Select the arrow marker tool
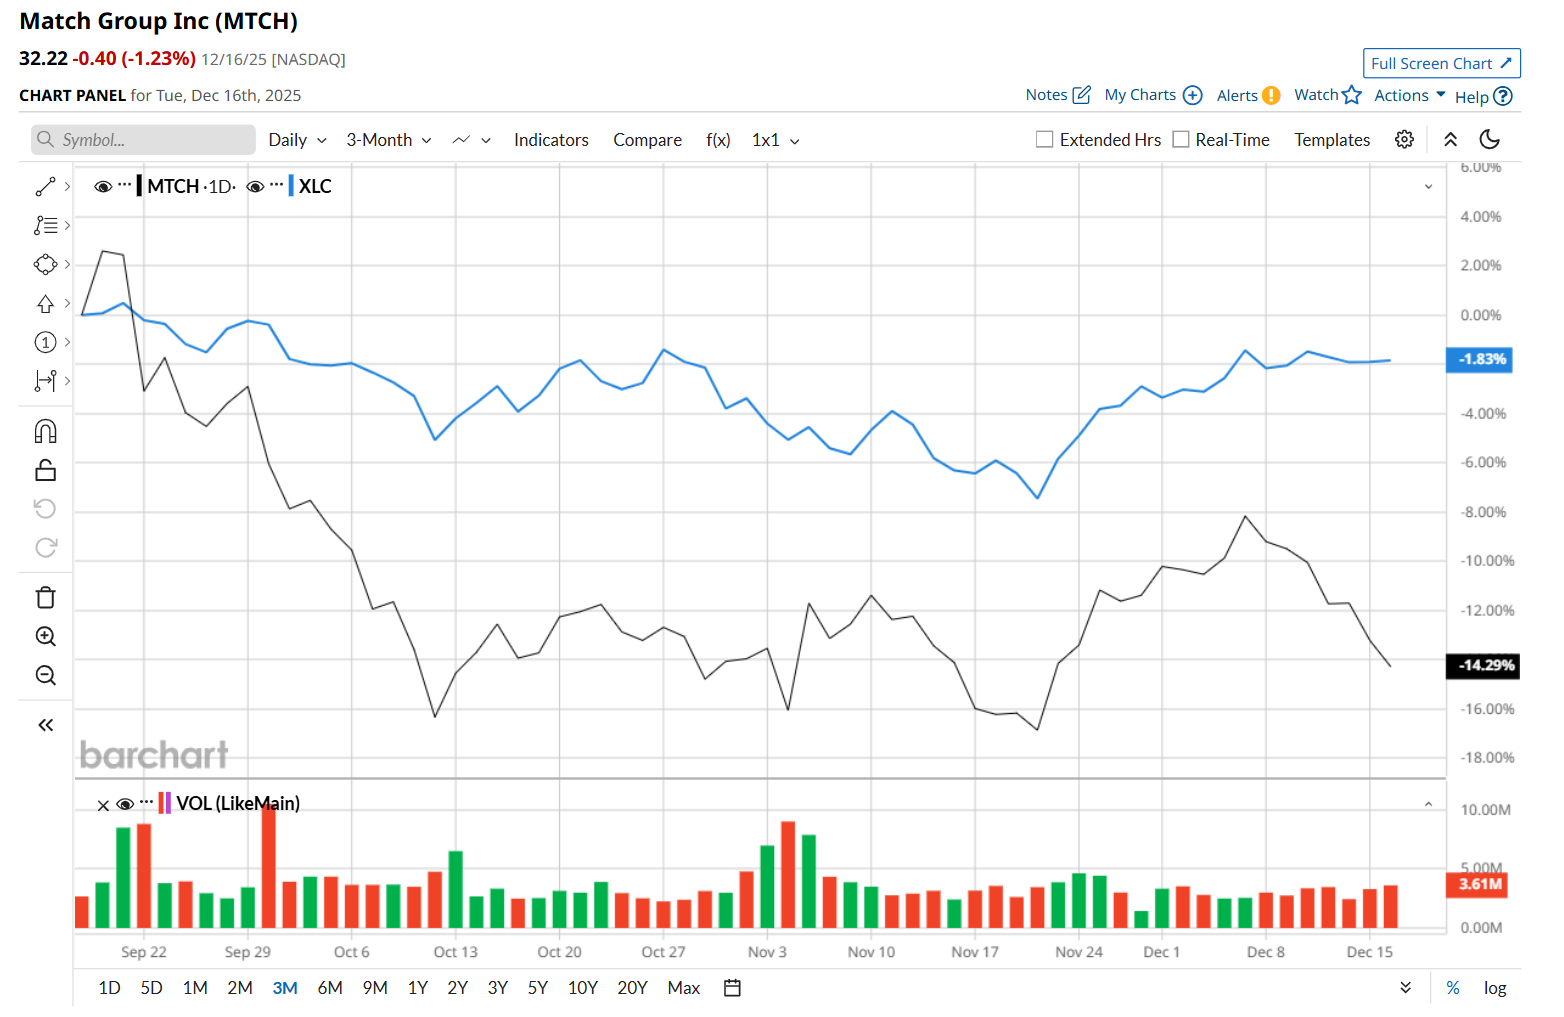The width and height of the screenshot is (1564, 1017). coord(46,304)
